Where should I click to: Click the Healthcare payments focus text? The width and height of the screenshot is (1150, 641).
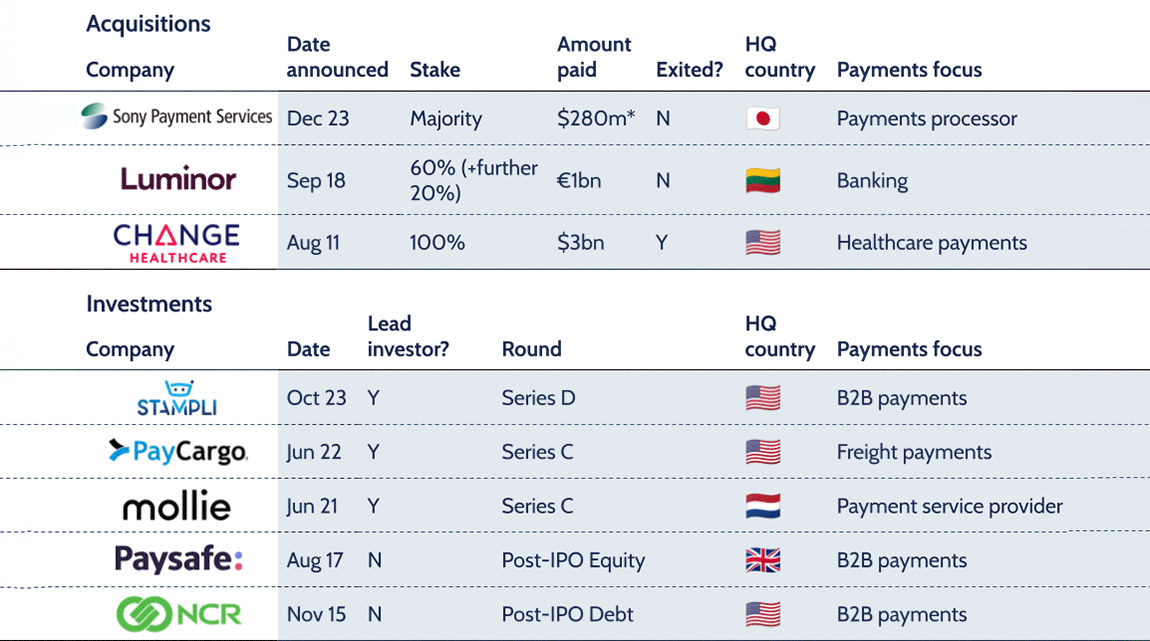point(931,243)
